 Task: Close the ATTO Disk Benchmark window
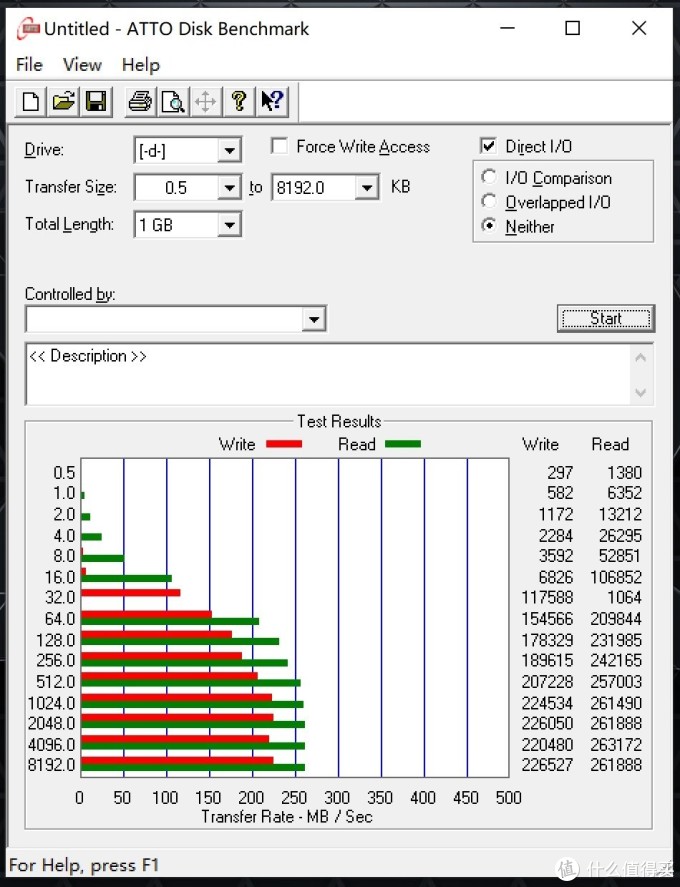pos(639,28)
